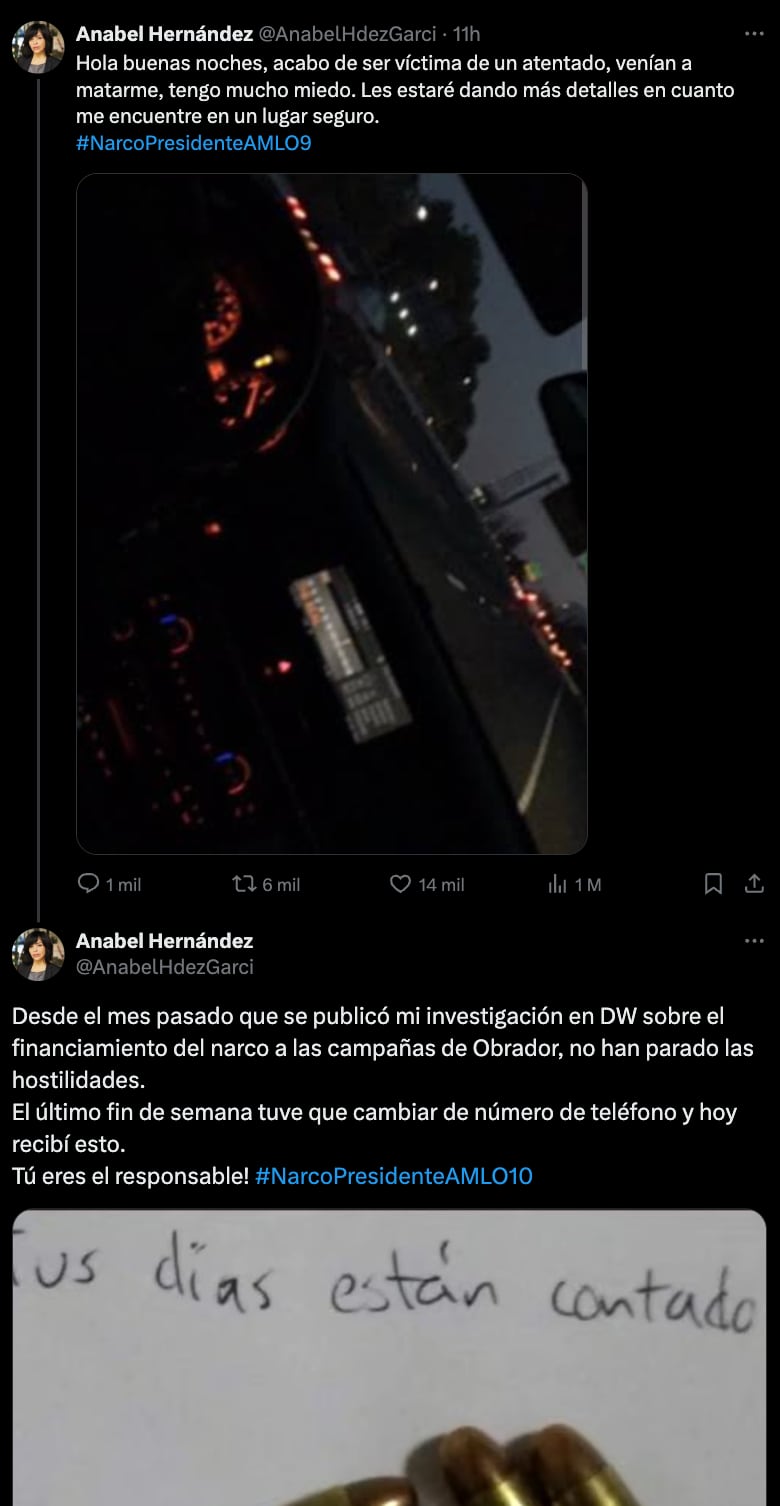Reply to the first tweet via comment icon
780x1506 pixels.
[x=89, y=884]
